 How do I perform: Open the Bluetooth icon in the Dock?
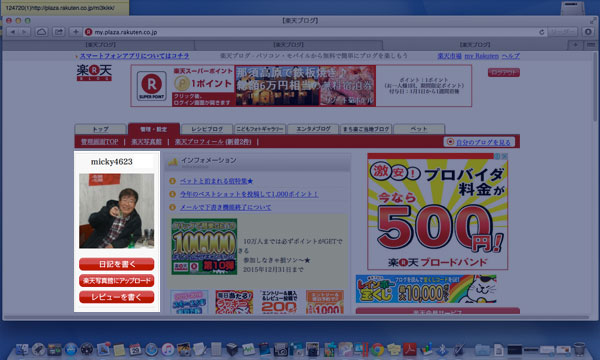pos(442,349)
